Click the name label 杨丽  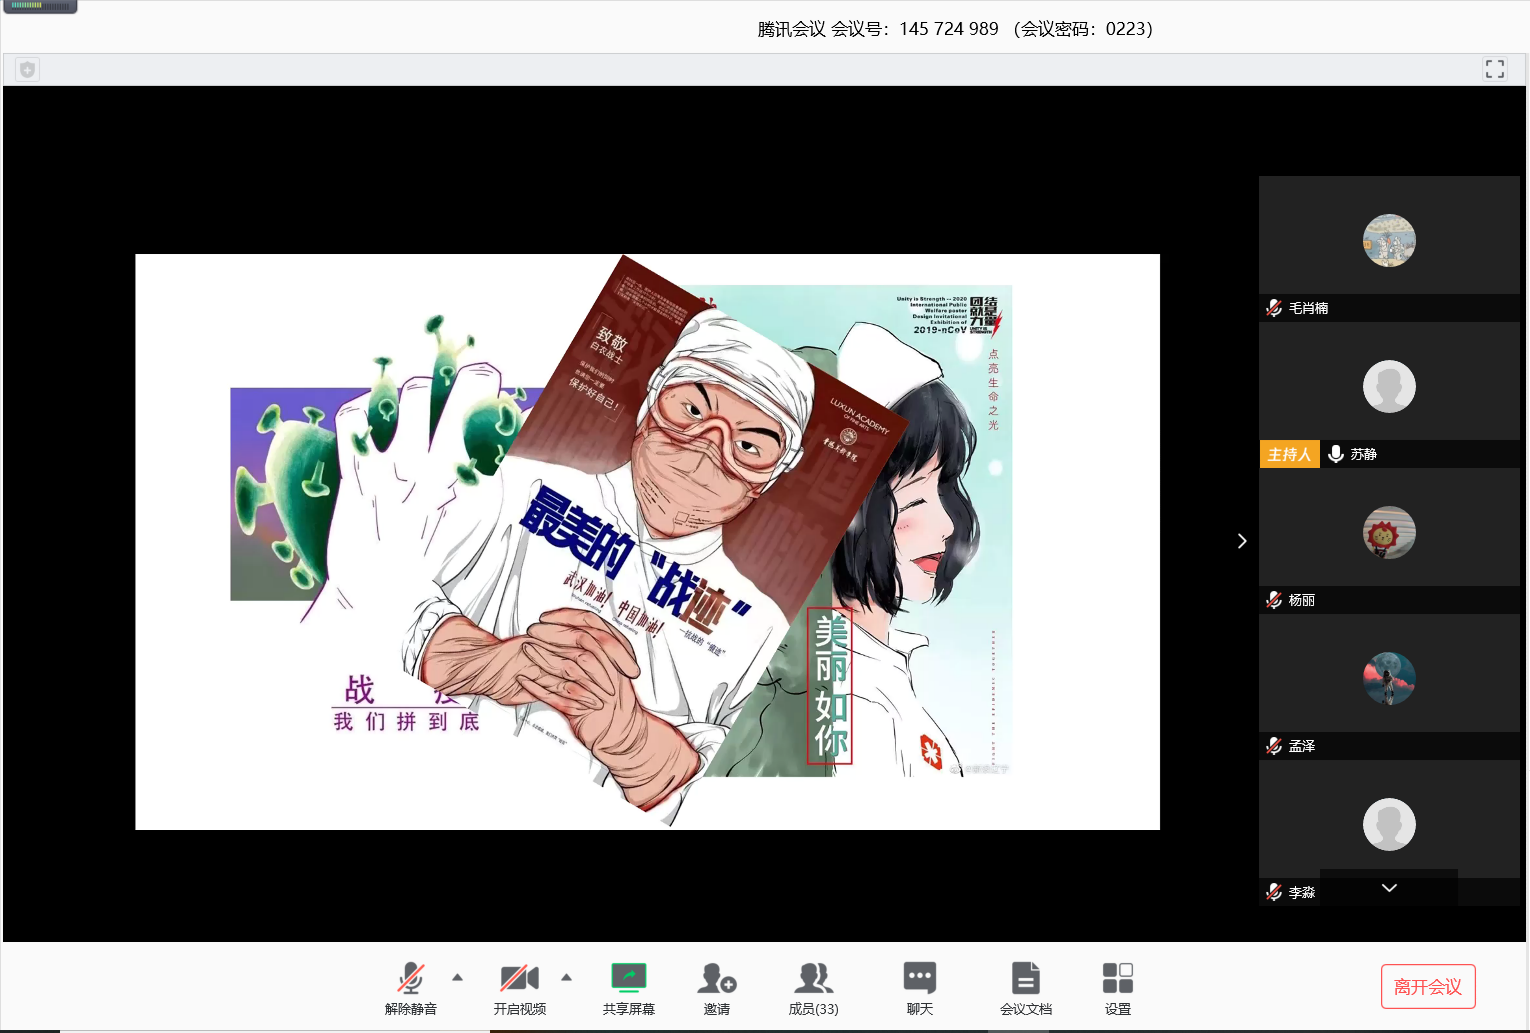[x=1302, y=600]
